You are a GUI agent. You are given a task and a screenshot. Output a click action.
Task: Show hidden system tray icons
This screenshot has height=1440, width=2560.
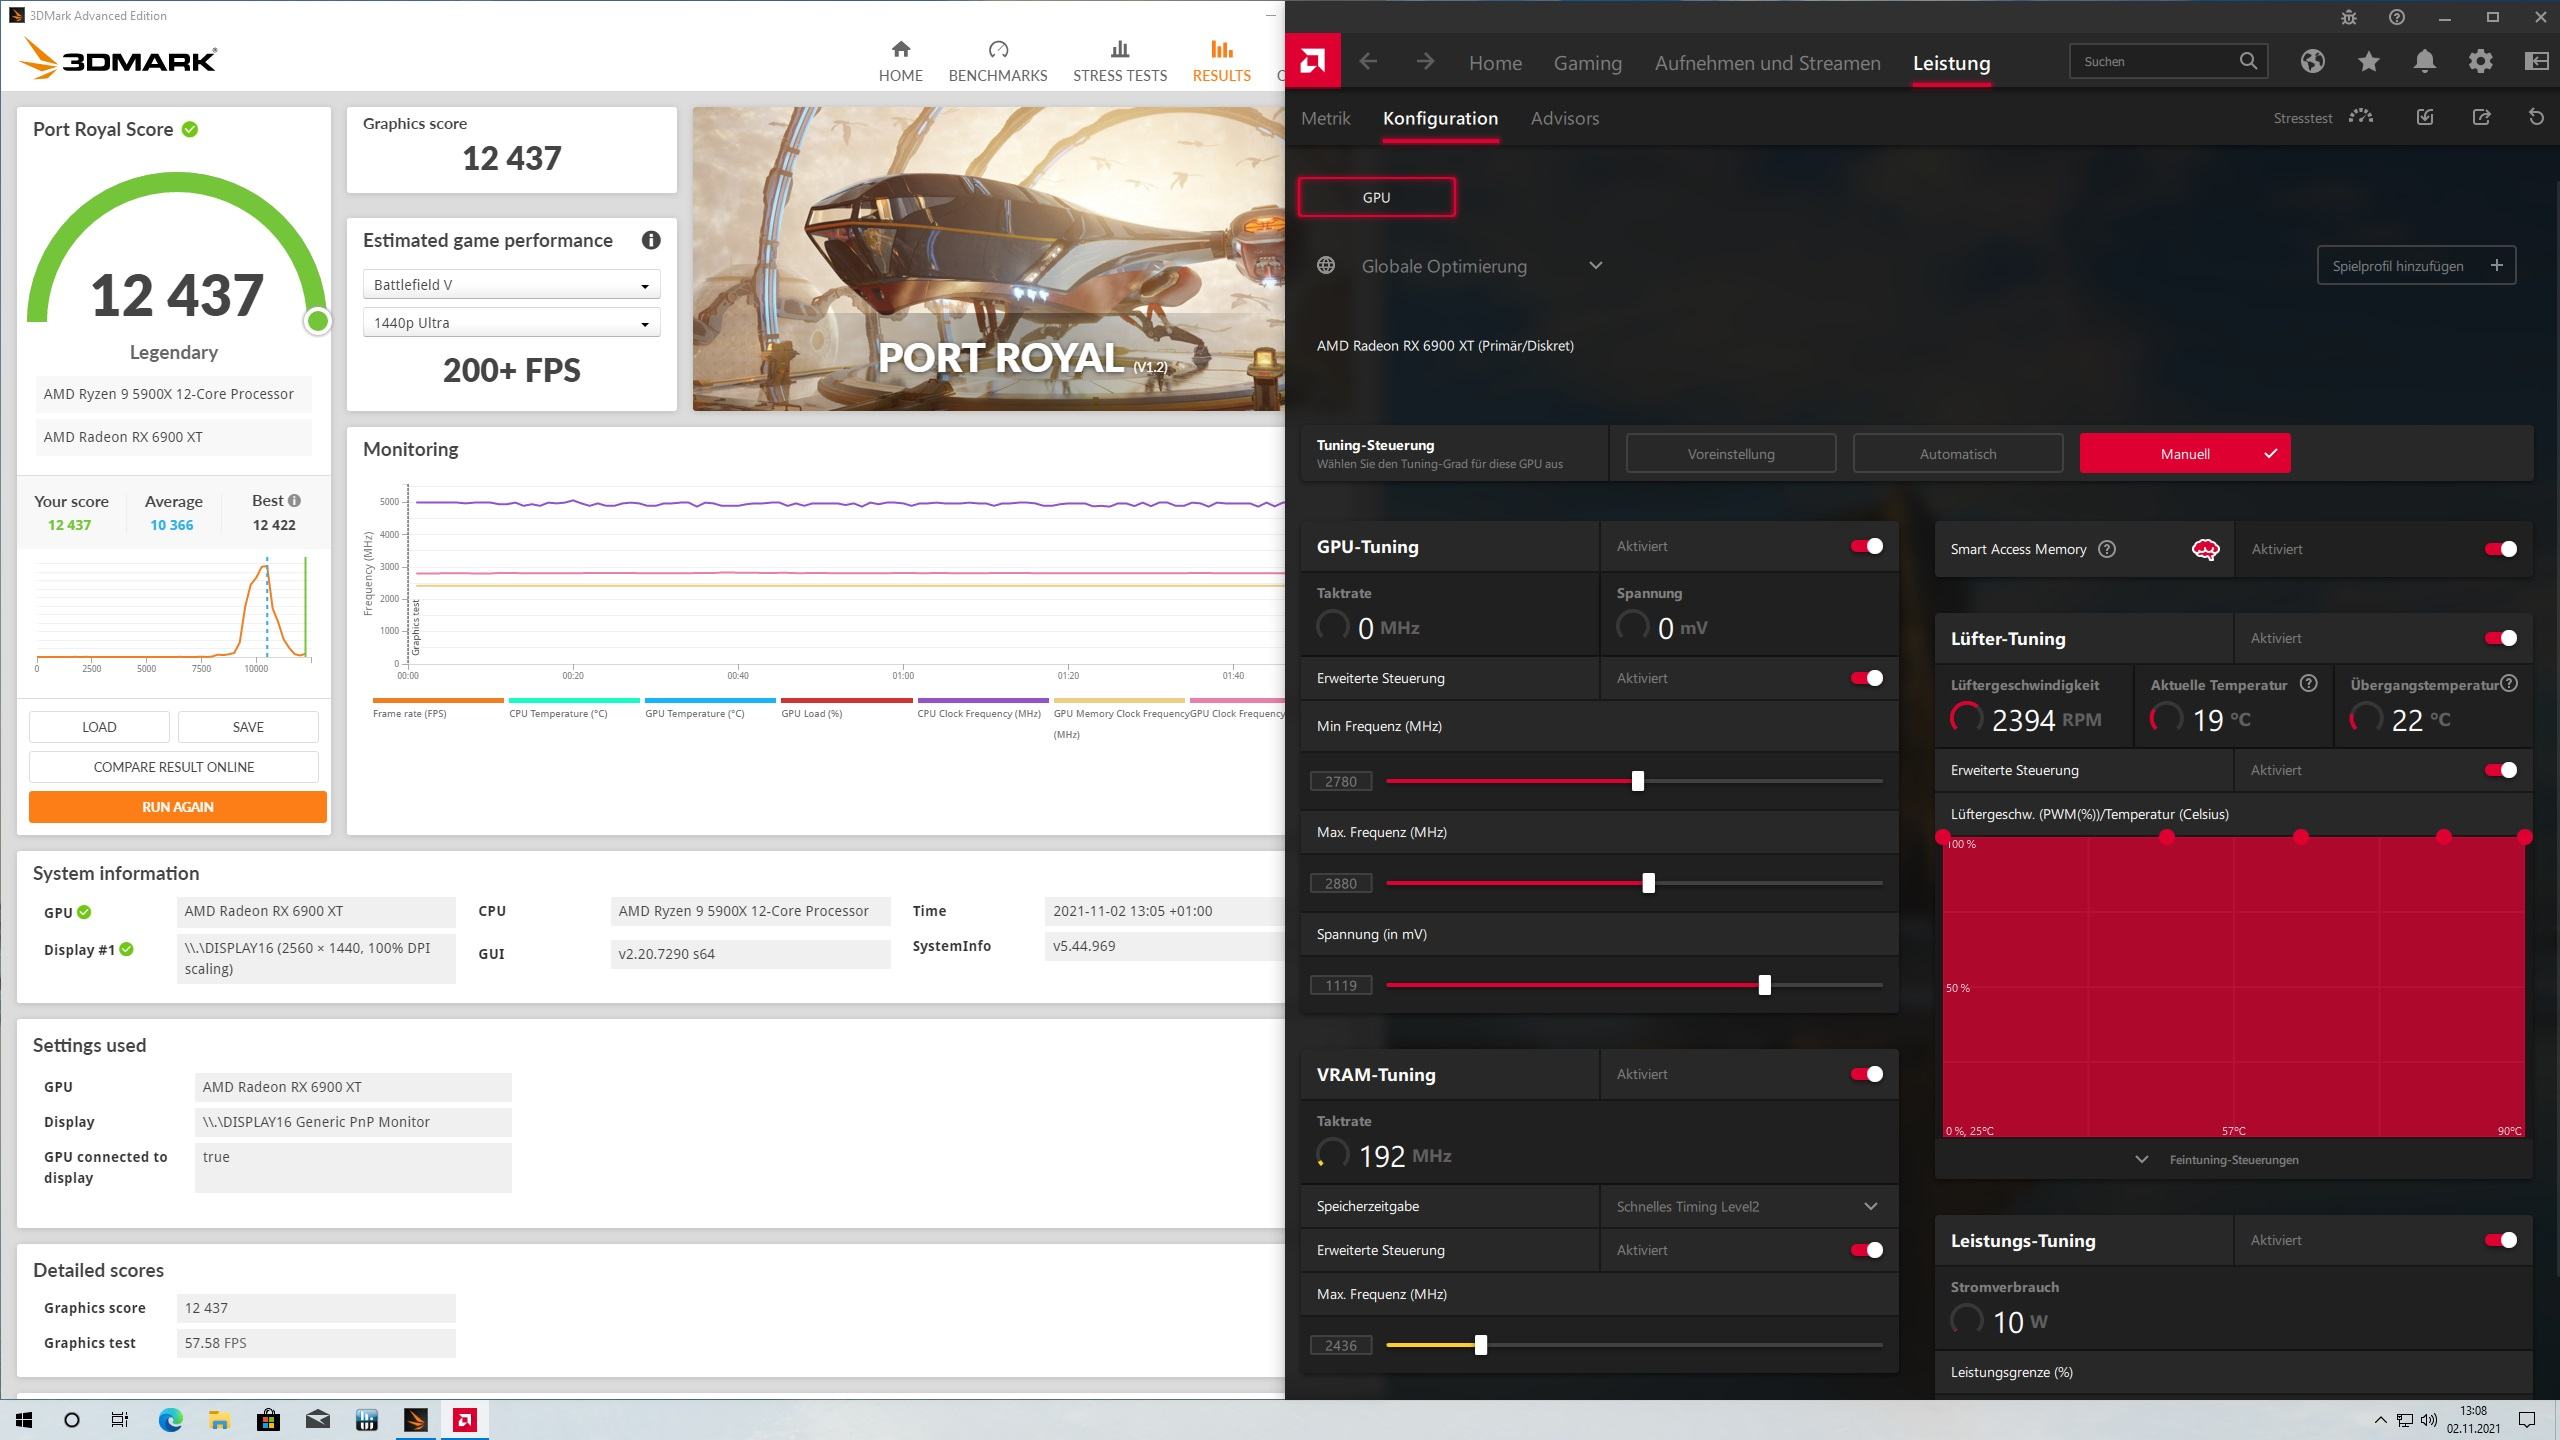pyautogui.click(x=2380, y=1420)
